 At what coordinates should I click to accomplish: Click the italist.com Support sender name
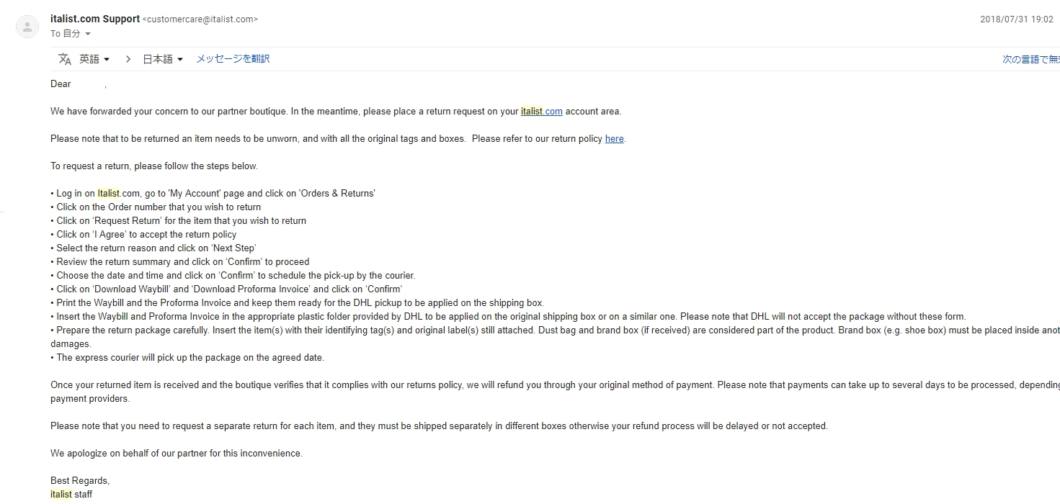(x=95, y=19)
